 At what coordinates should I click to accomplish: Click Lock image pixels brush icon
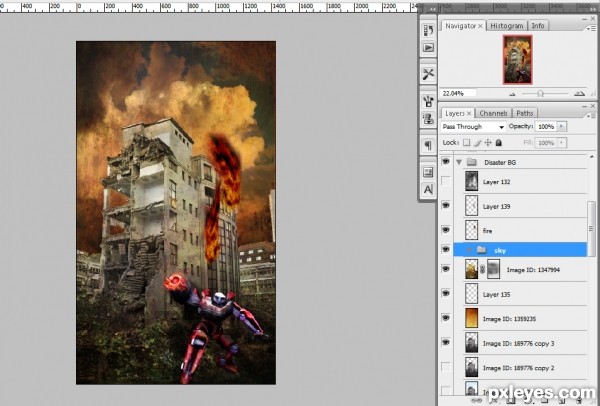click(x=477, y=143)
